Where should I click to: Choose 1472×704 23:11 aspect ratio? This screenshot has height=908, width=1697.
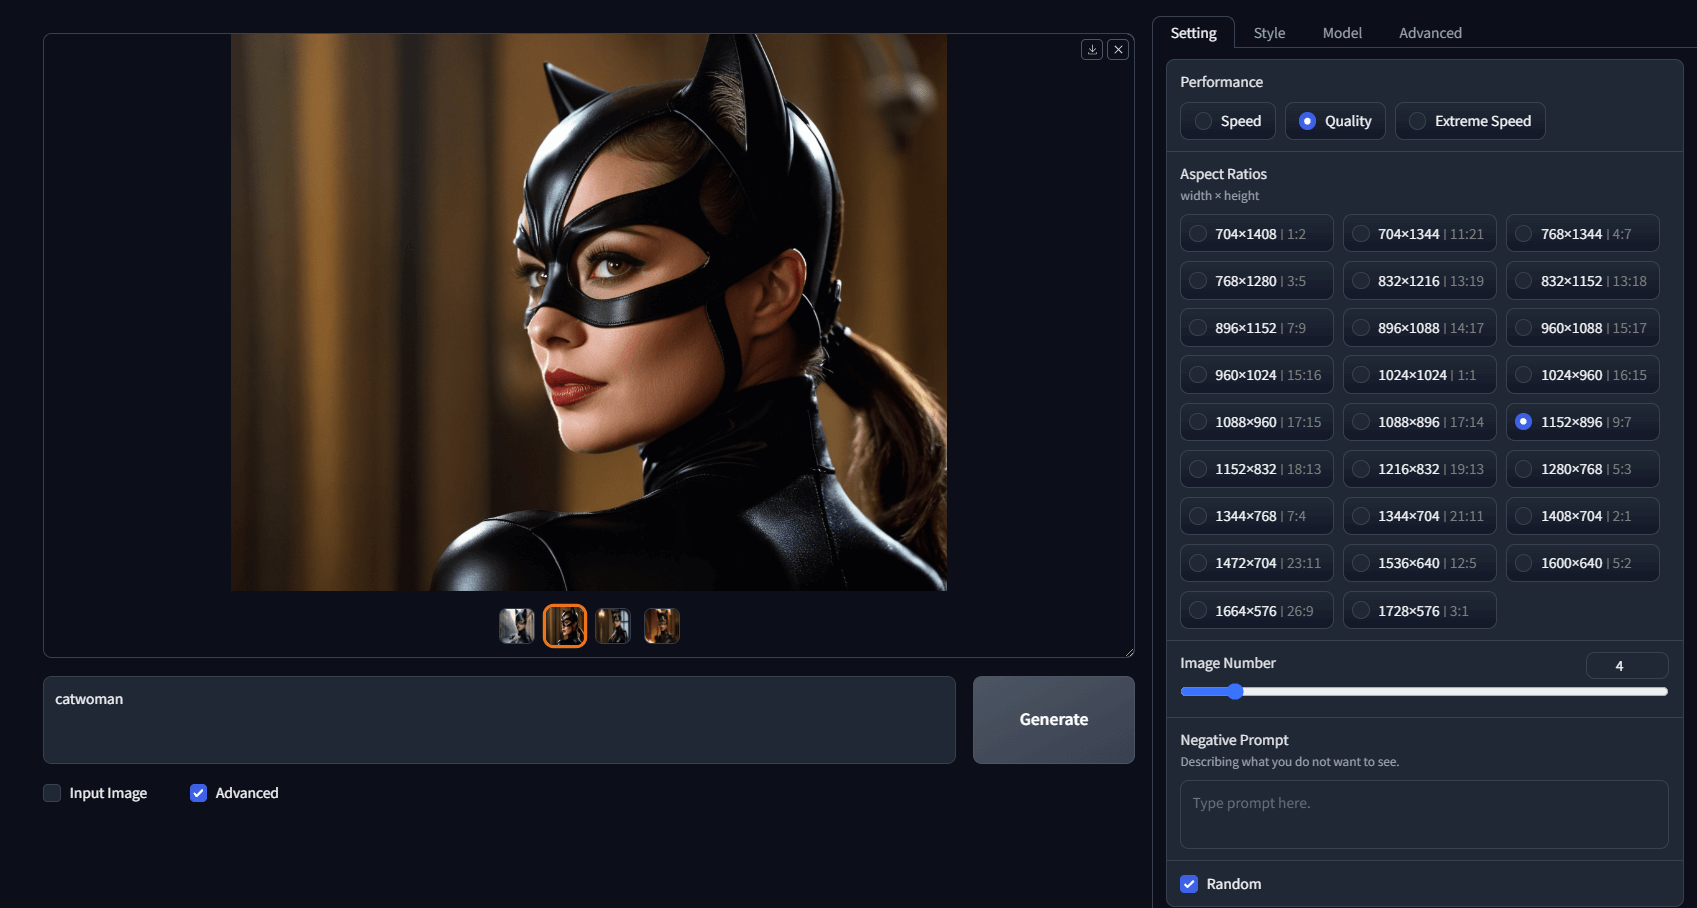[x=1257, y=563]
